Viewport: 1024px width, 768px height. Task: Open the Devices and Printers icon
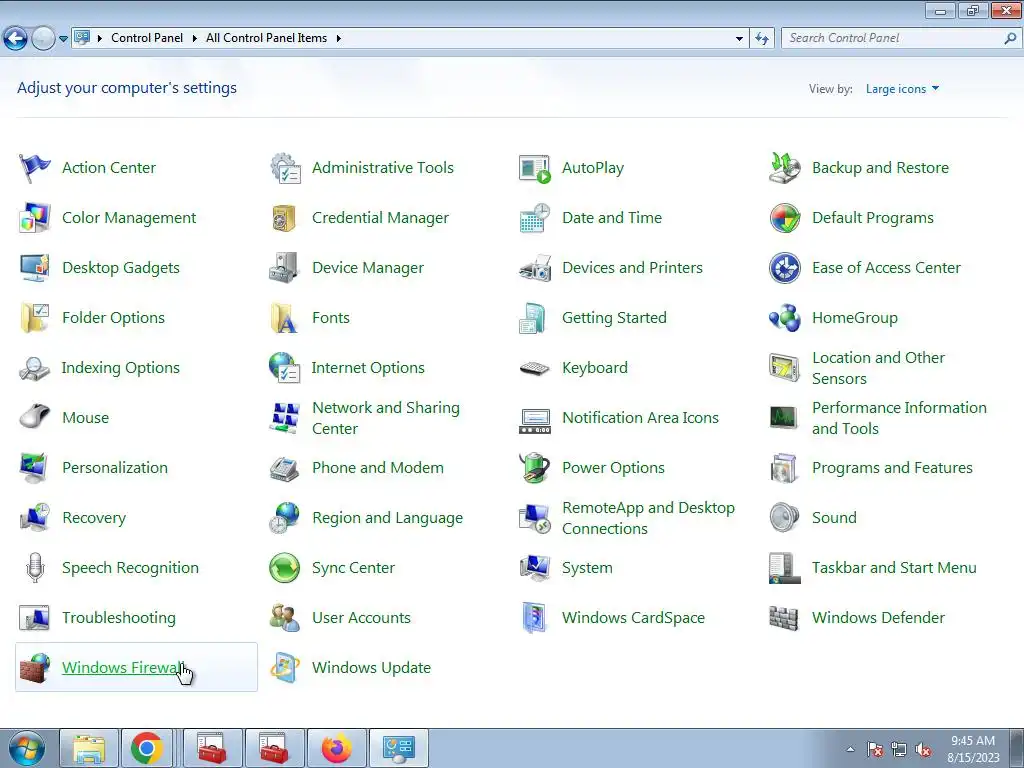(x=535, y=268)
